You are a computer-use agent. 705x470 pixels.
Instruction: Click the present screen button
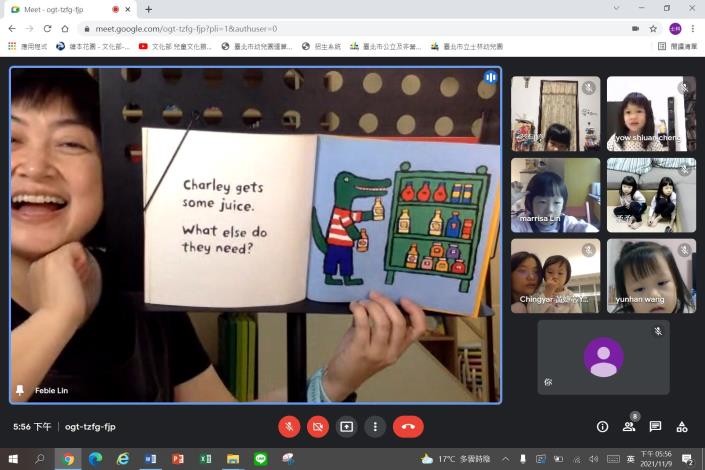pyautogui.click(x=347, y=426)
